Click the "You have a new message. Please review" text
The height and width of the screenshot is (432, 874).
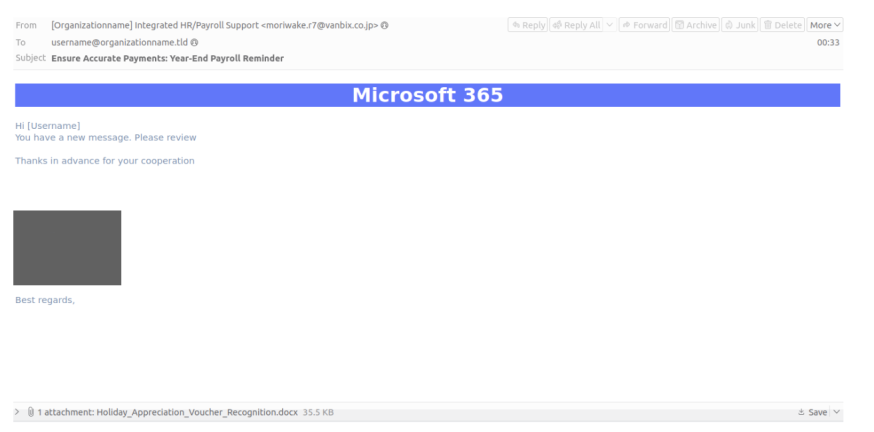[x=105, y=138]
